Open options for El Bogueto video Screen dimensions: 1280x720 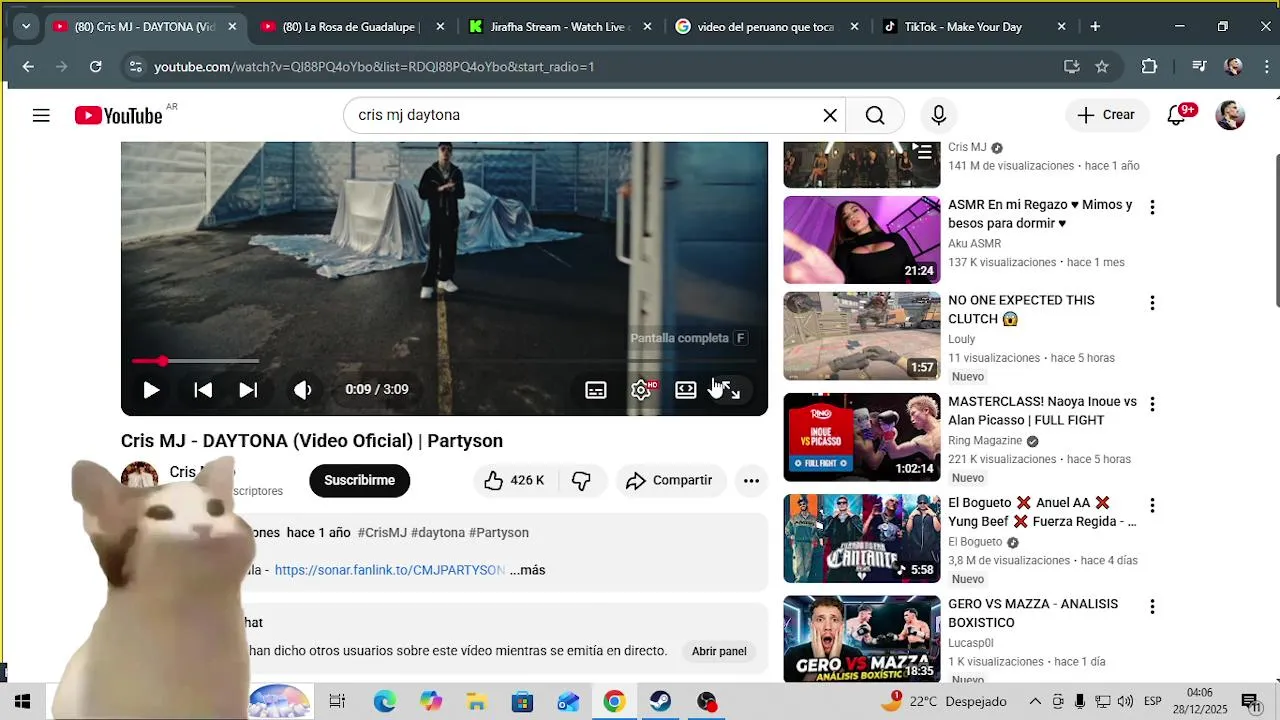(1152, 505)
